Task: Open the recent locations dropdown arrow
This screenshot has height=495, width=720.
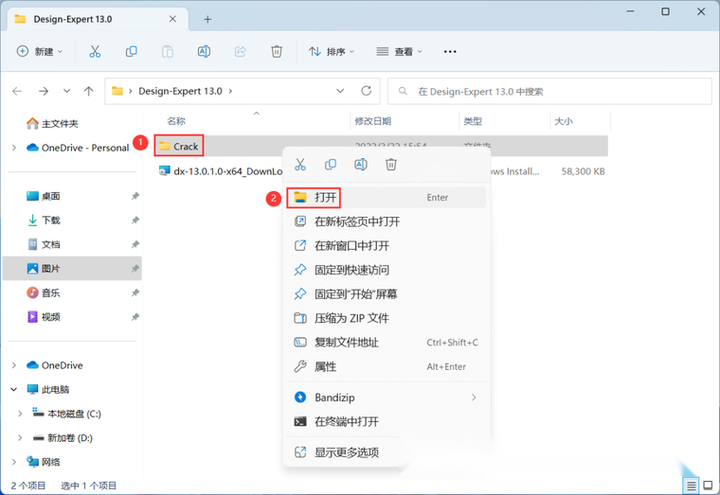Action: pyautogui.click(x=67, y=91)
